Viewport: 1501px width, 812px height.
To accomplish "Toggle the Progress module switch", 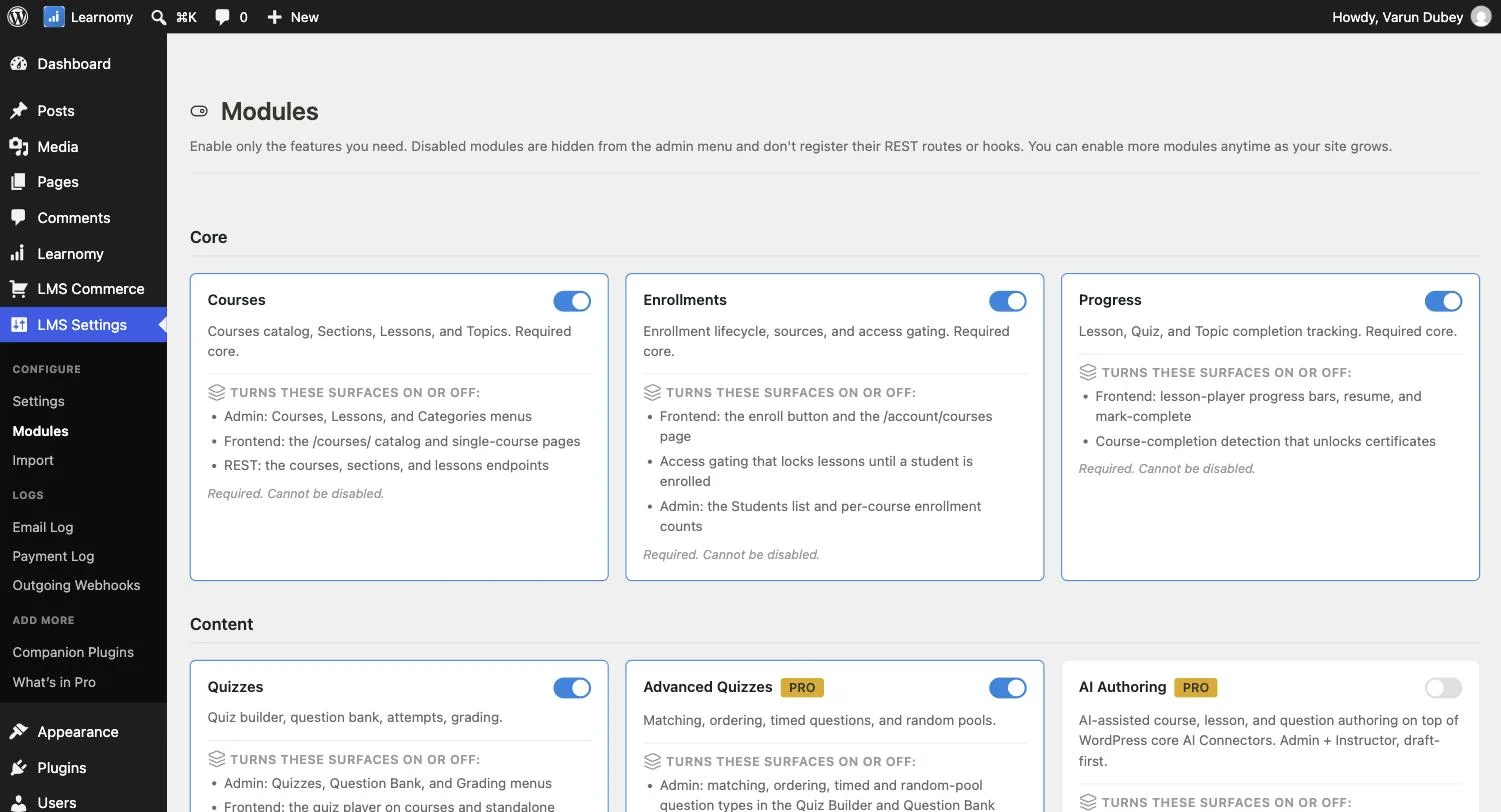I will point(1443,301).
